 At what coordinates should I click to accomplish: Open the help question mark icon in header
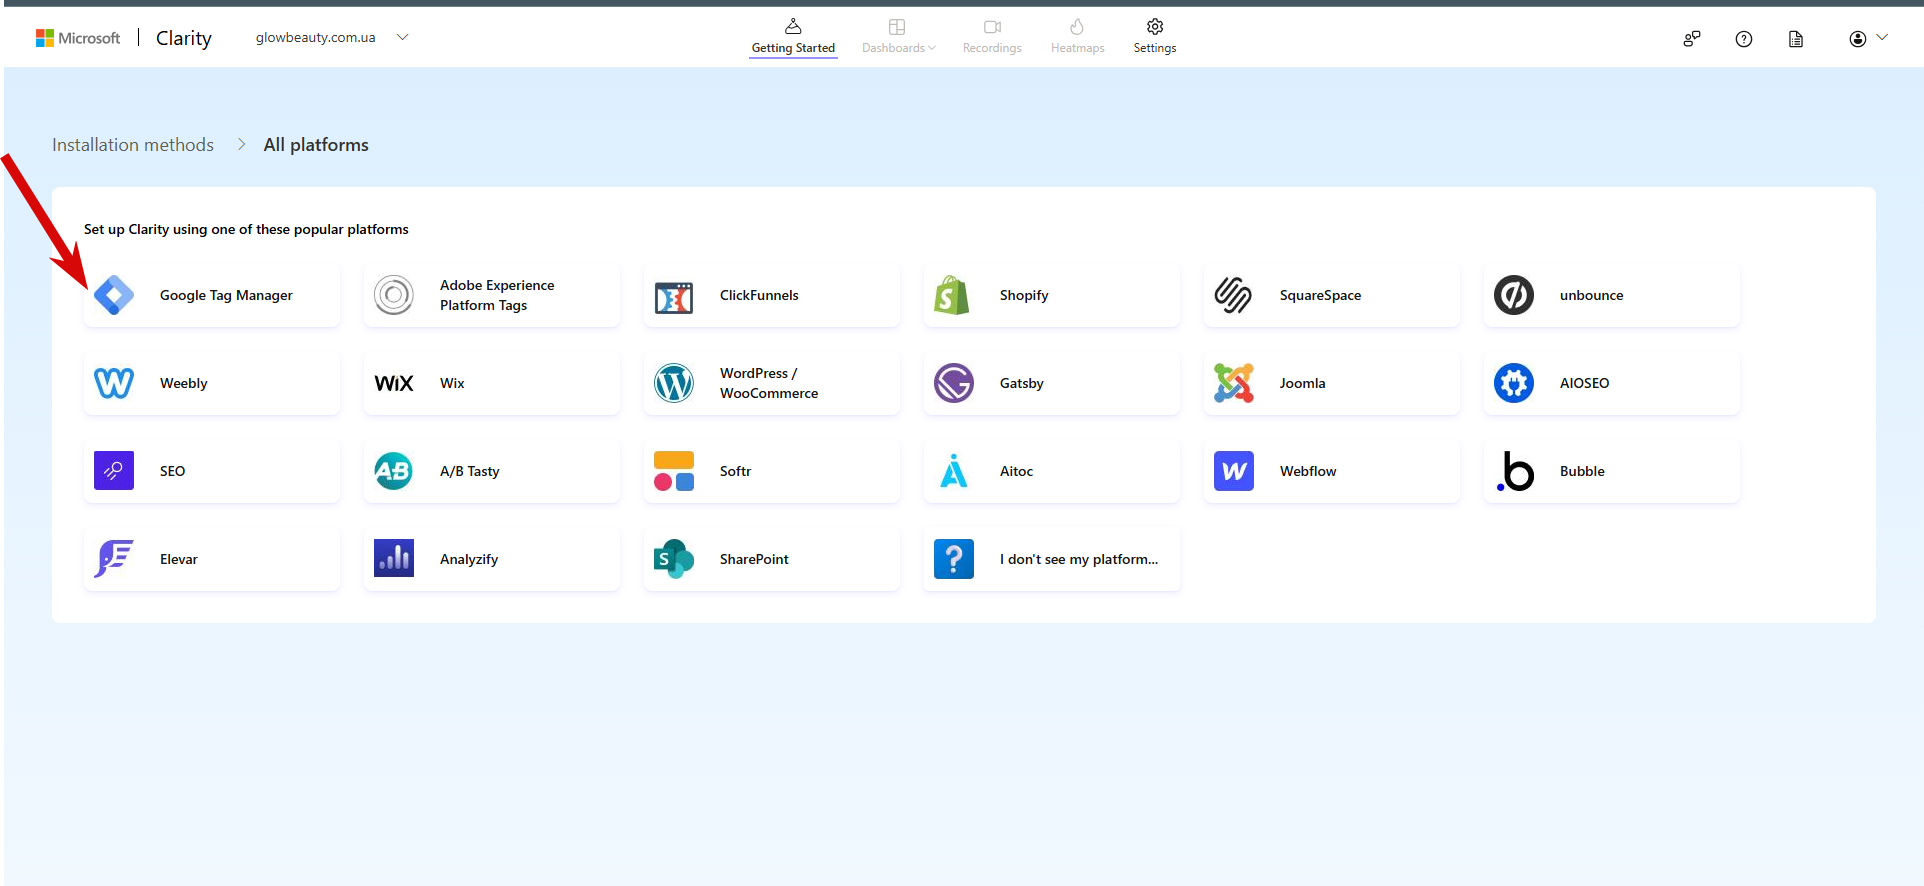tap(1744, 39)
